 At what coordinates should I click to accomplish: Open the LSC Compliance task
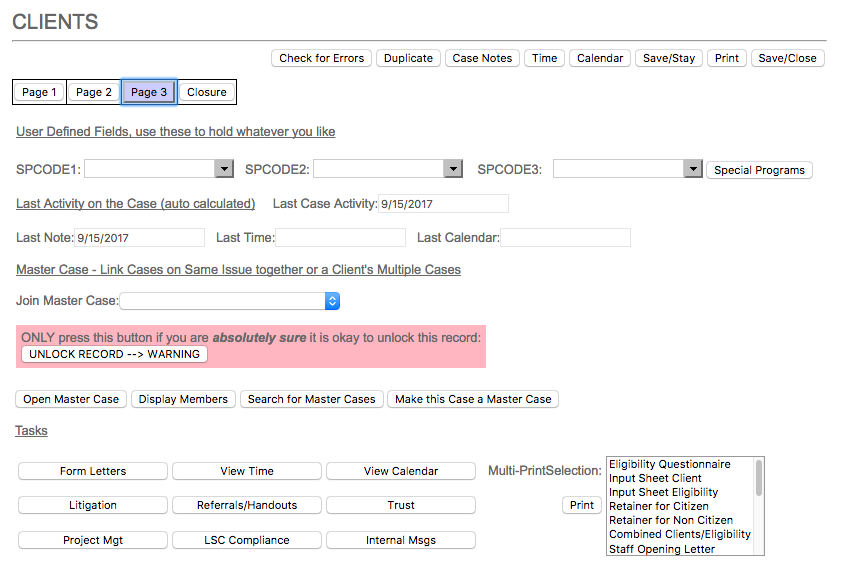point(247,540)
